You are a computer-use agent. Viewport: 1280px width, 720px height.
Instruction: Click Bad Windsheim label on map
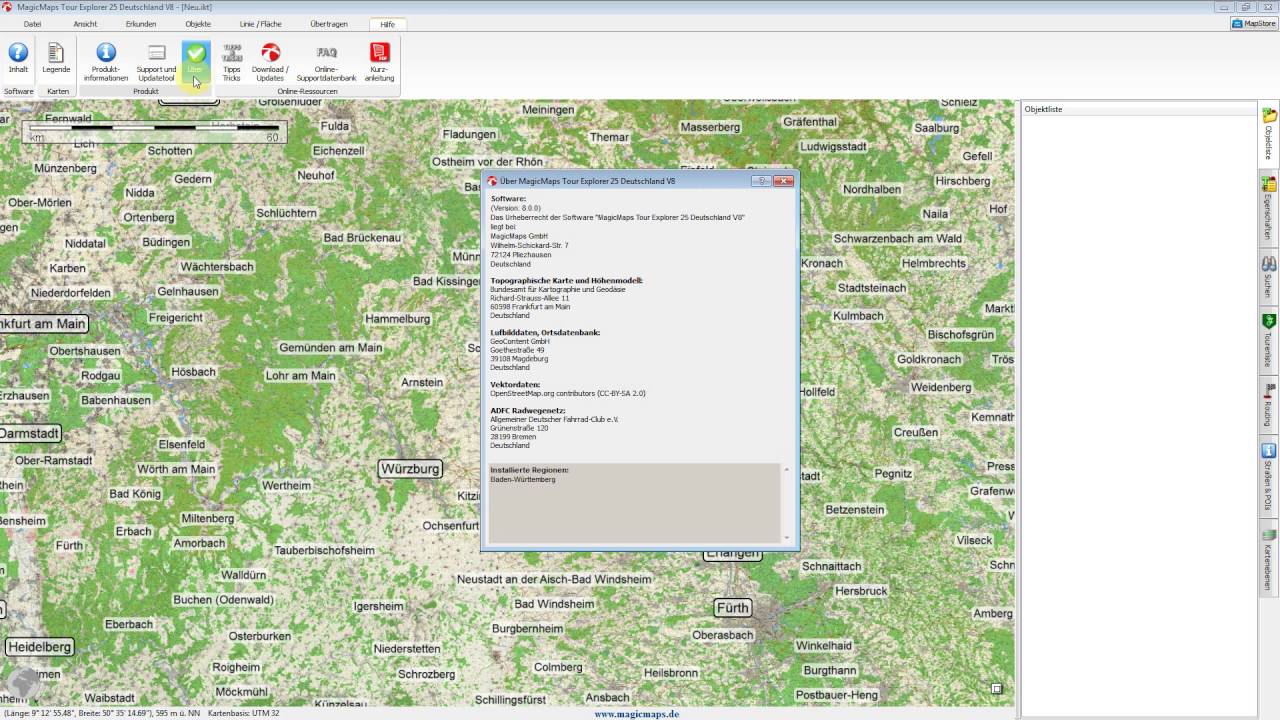tap(554, 604)
